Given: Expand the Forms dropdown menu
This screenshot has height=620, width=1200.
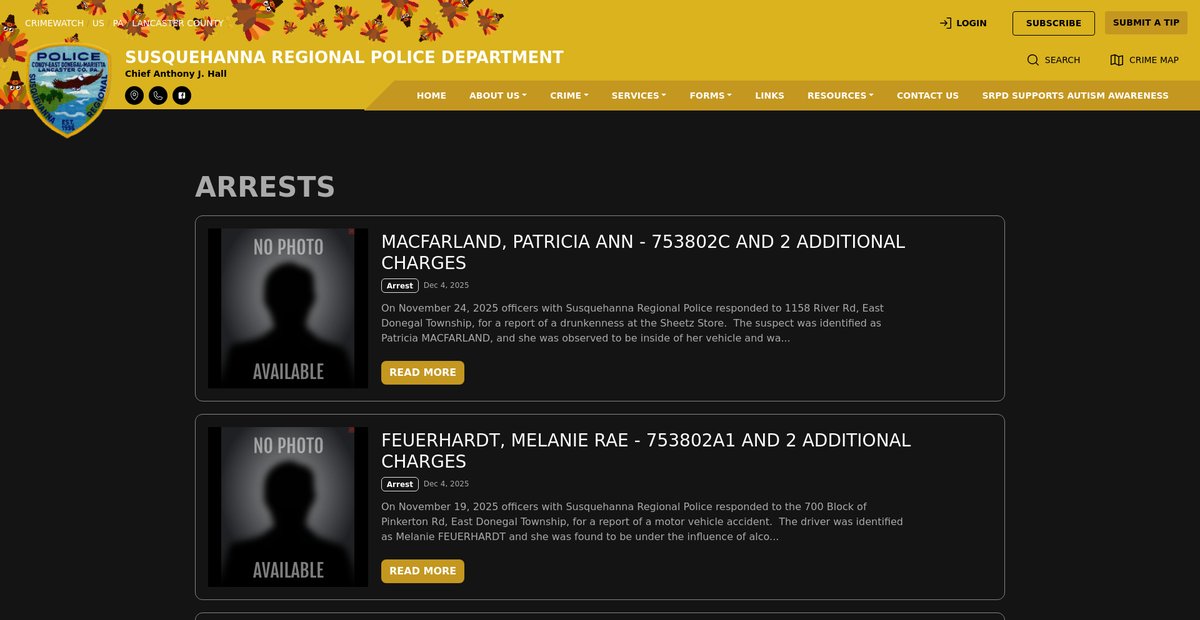Looking at the screenshot, I should click(x=710, y=96).
